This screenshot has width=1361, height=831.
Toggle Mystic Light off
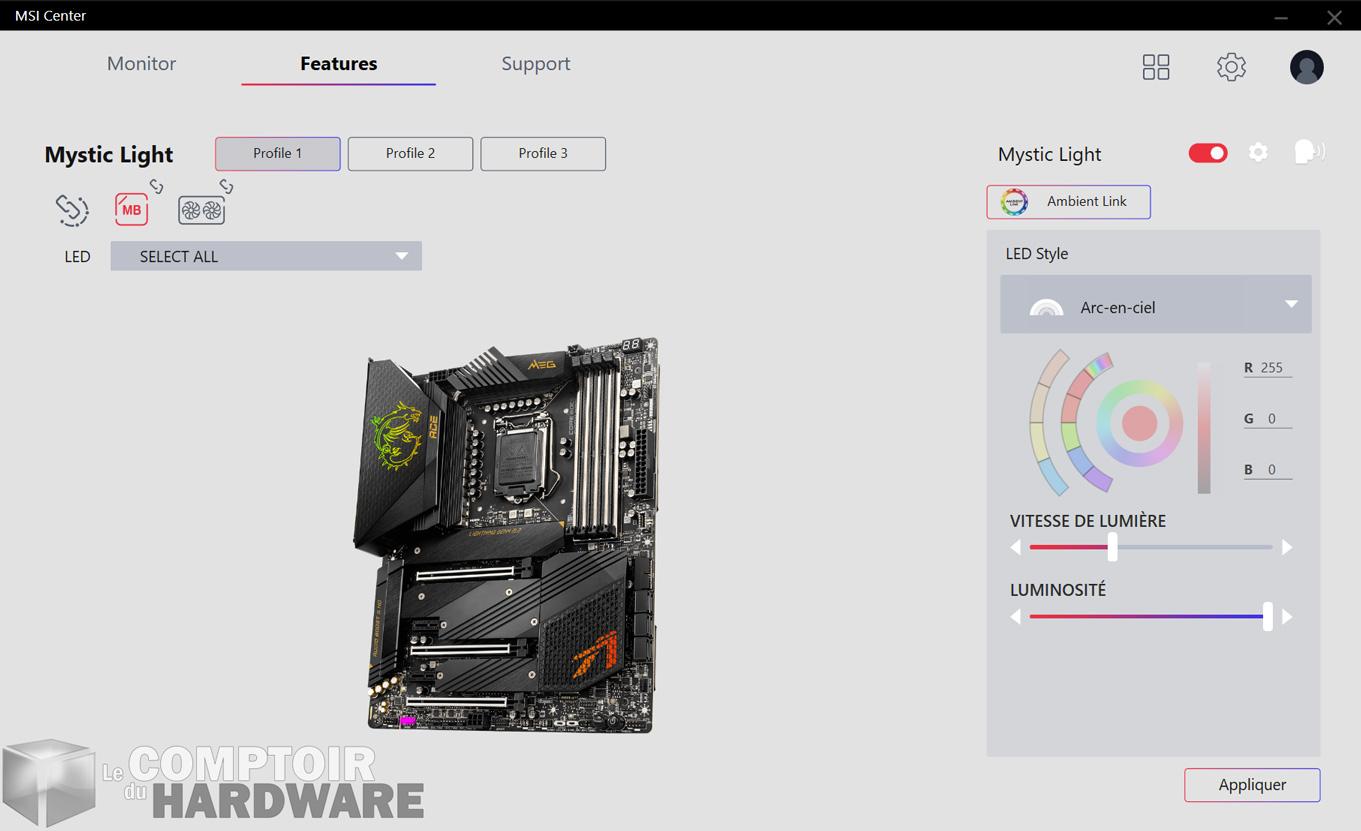pyautogui.click(x=1207, y=152)
